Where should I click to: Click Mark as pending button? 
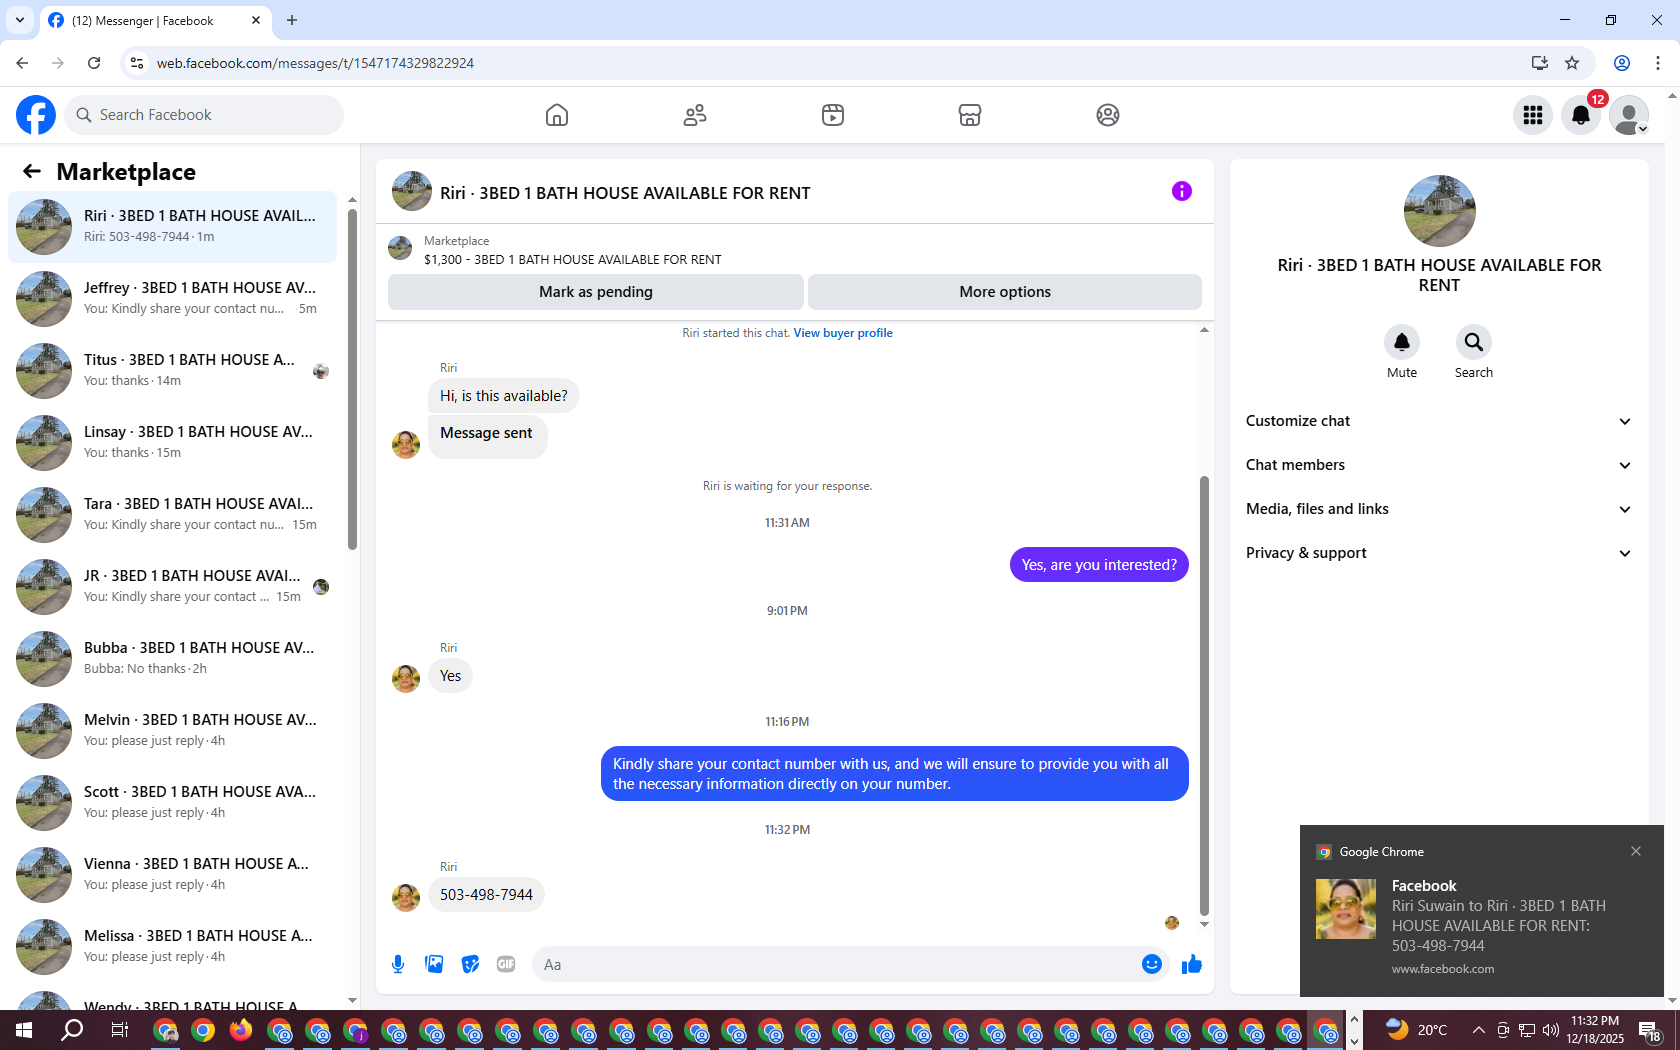[596, 292]
